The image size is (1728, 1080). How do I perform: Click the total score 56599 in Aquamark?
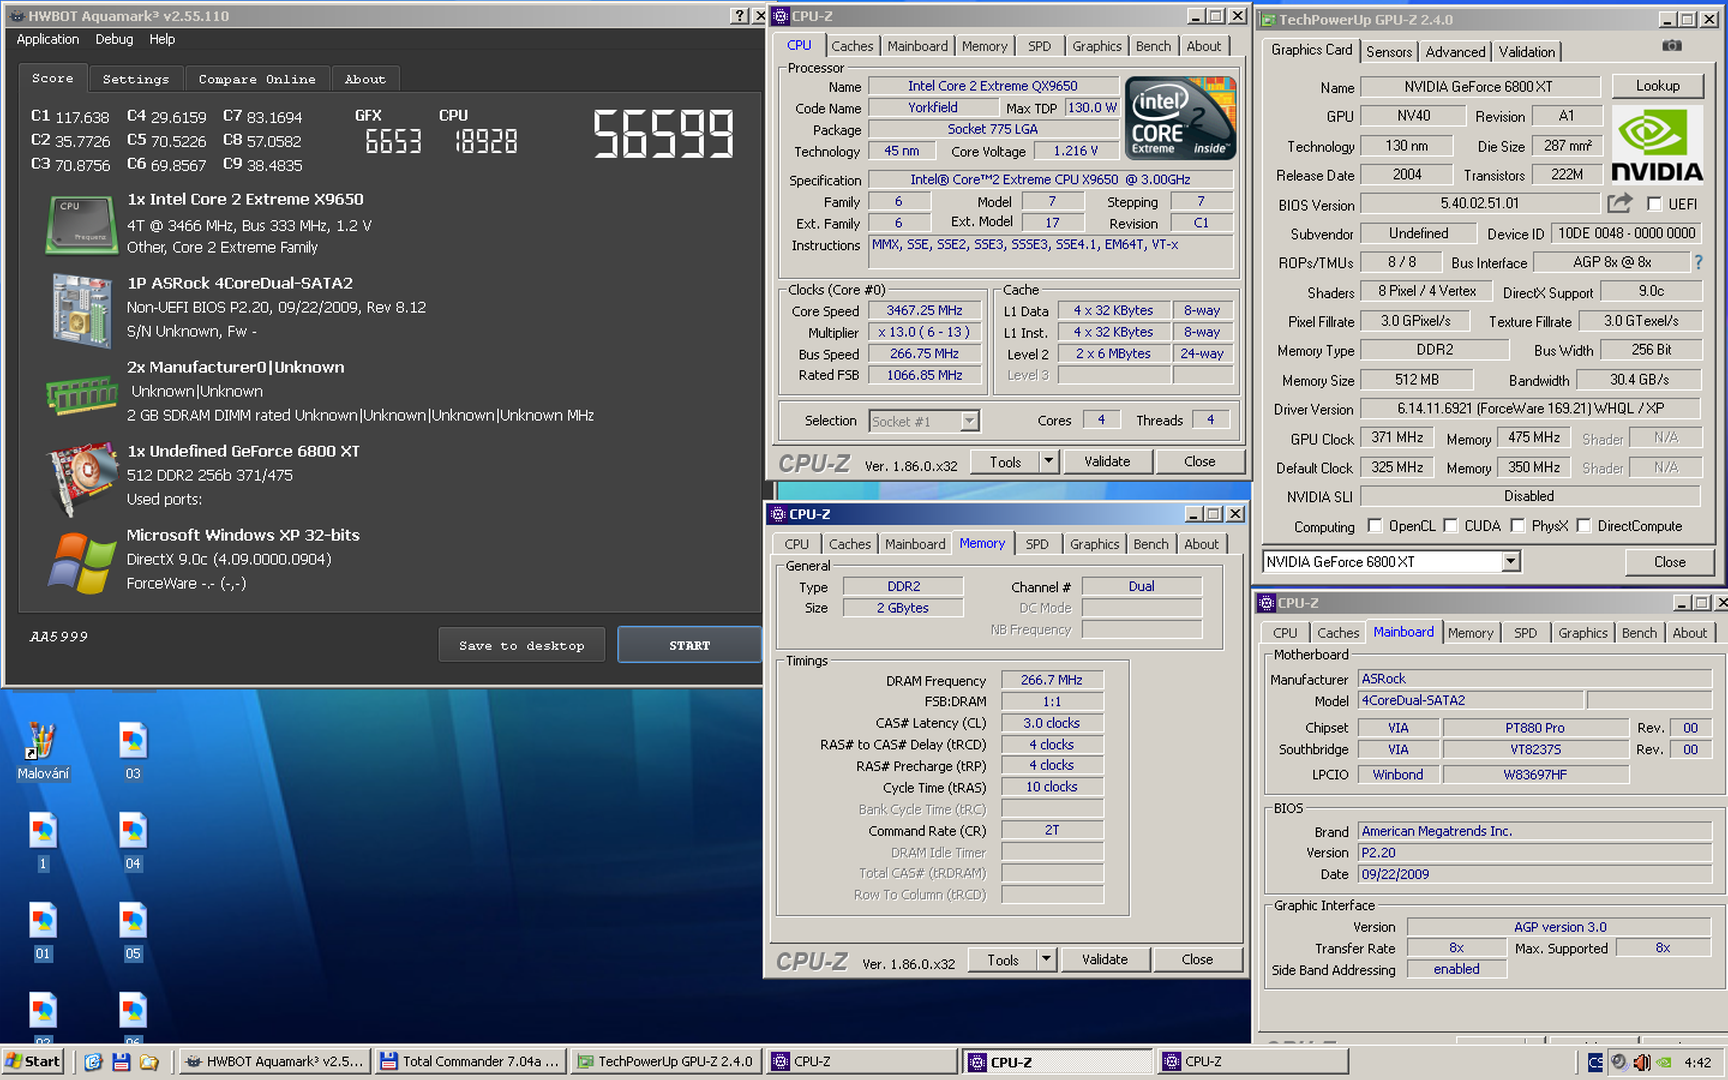[664, 134]
